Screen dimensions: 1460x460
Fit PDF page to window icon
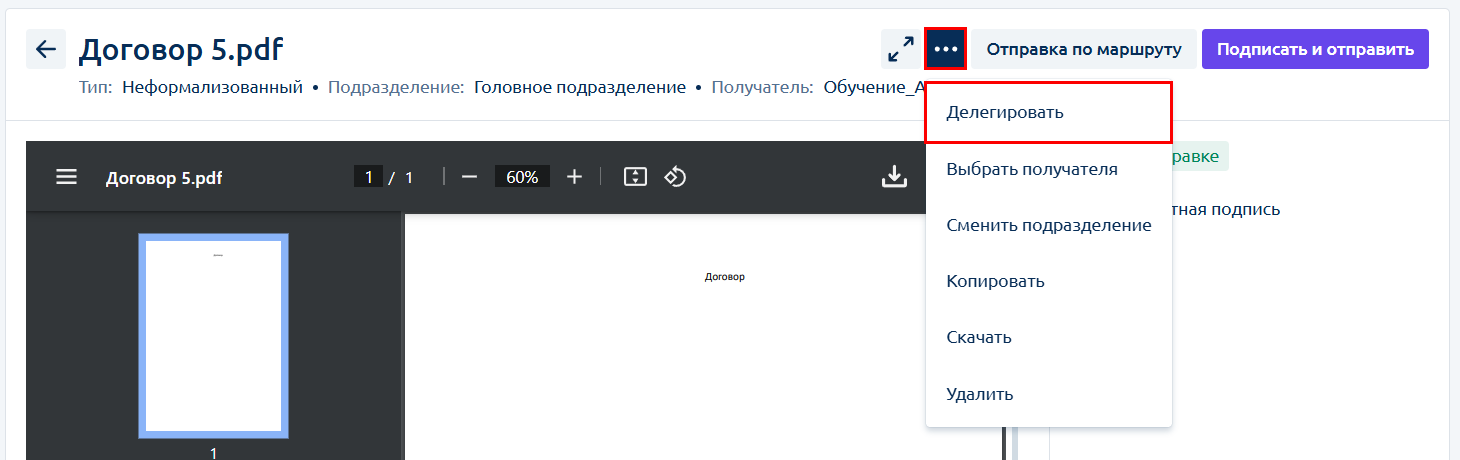pos(635,177)
